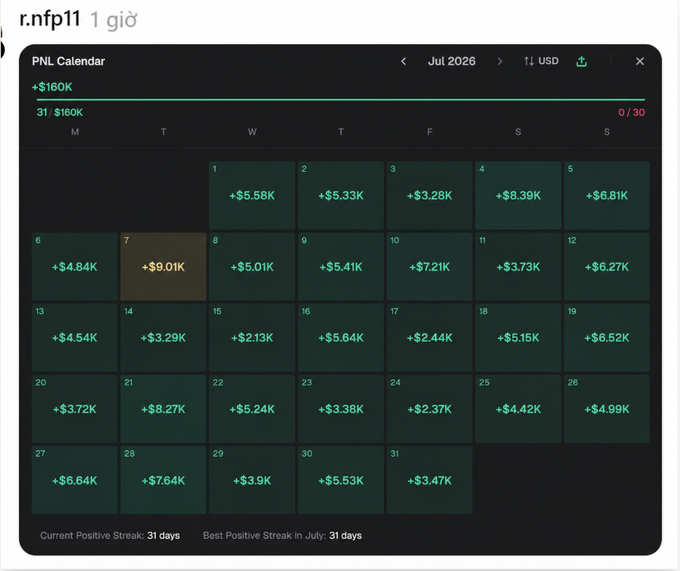Select July 11 cell showing +$3.73K
The image size is (680, 571).
click(x=518, y=266)
